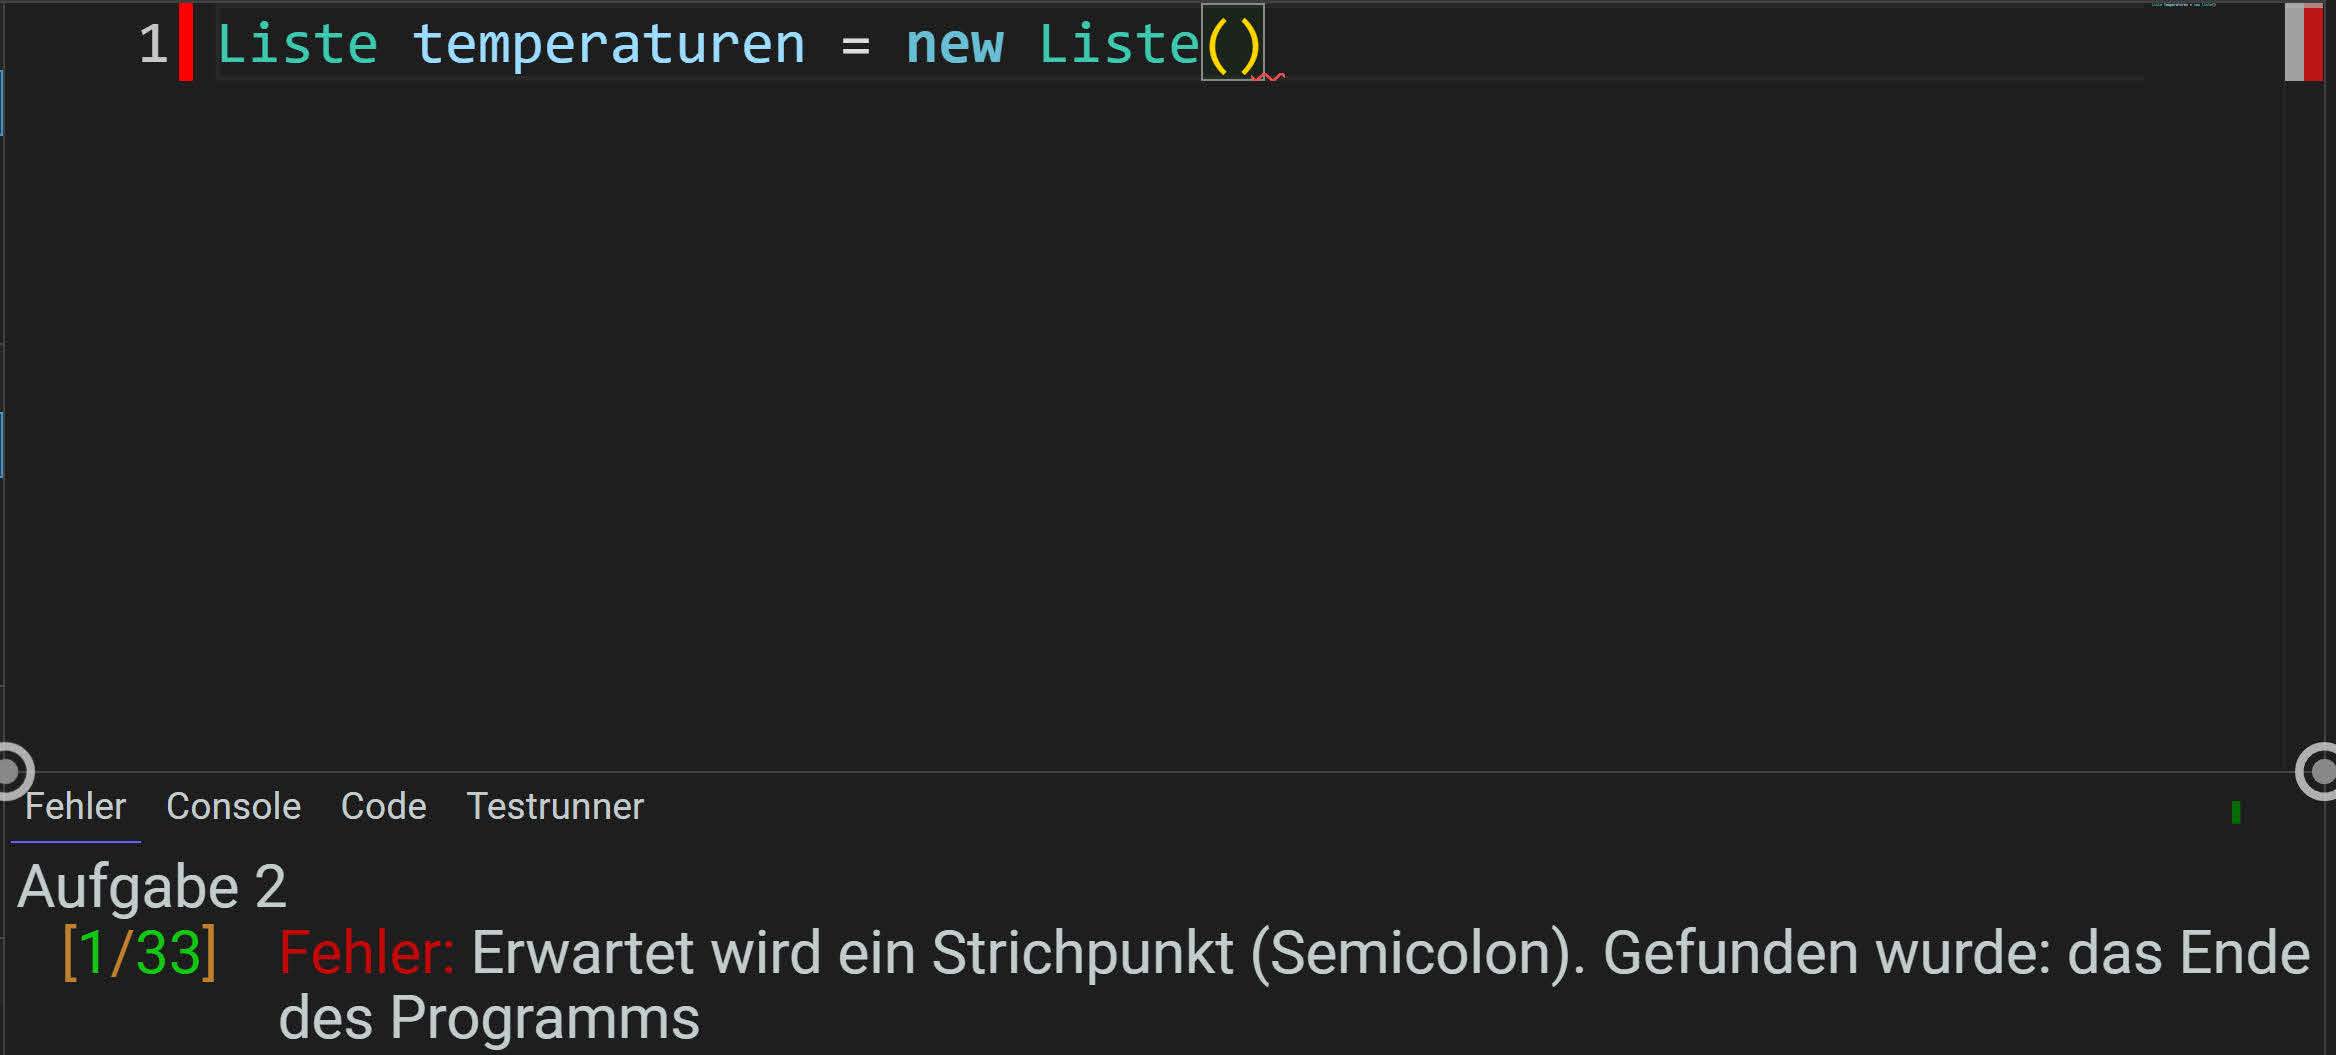Open the Console tab
Image resolution: width=2336 pixels, height=1055 pixels.
233,807
